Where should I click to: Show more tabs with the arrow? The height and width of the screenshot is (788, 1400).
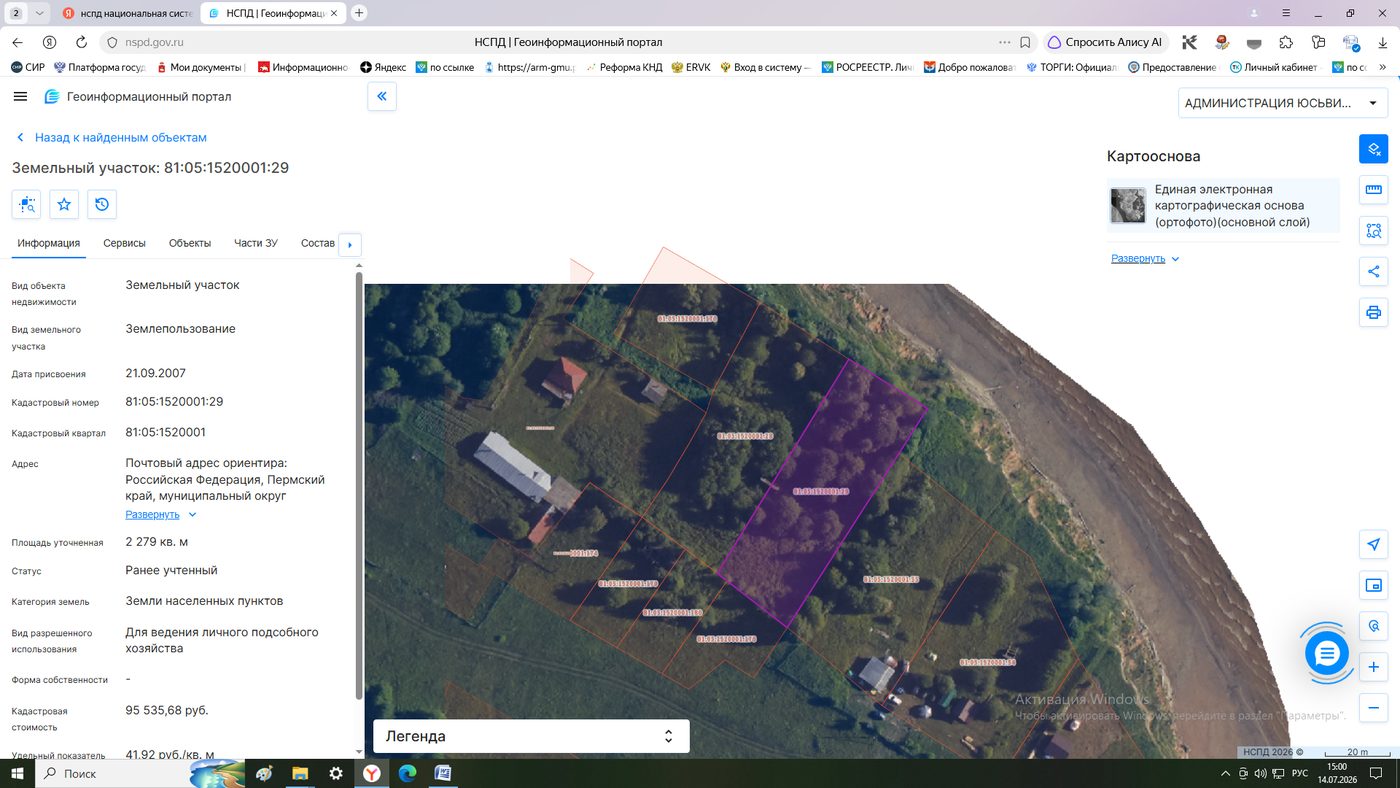pos(350,244)
